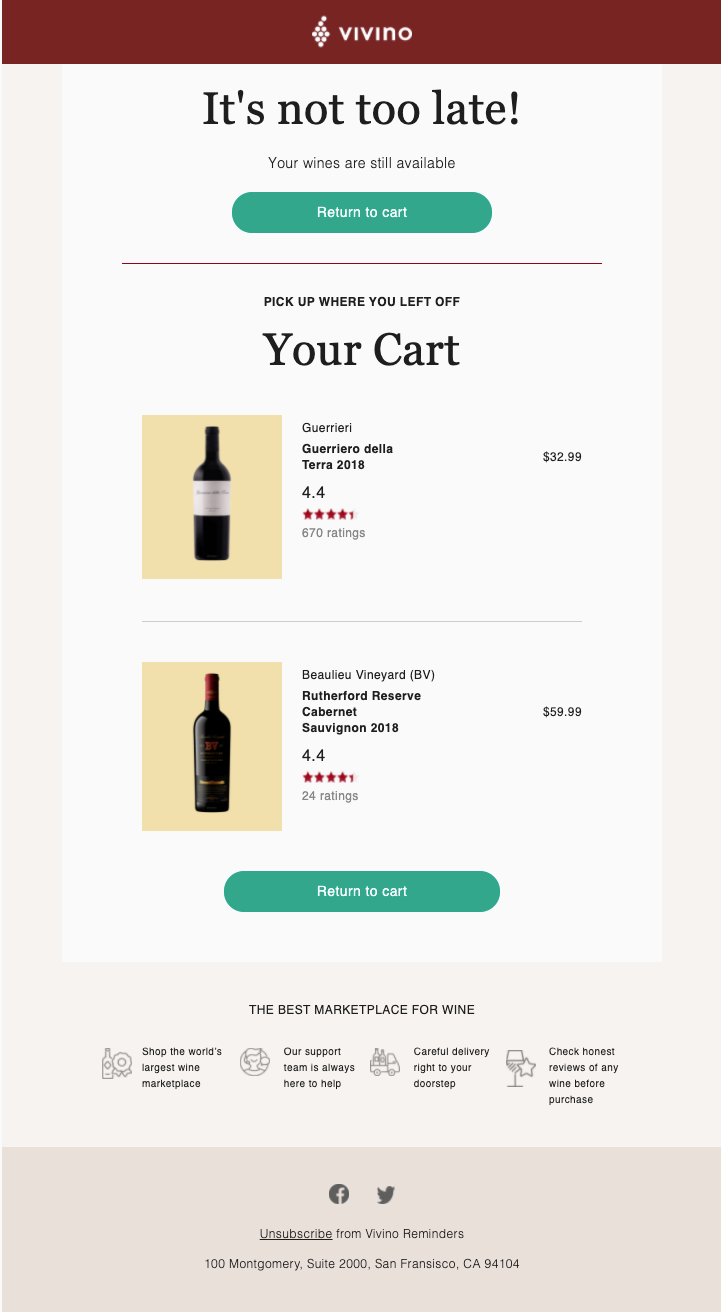Click the star rating under Rutherford Reserve Cabernet
This screenshot has width=721, height=1312.
pos(328,777)
